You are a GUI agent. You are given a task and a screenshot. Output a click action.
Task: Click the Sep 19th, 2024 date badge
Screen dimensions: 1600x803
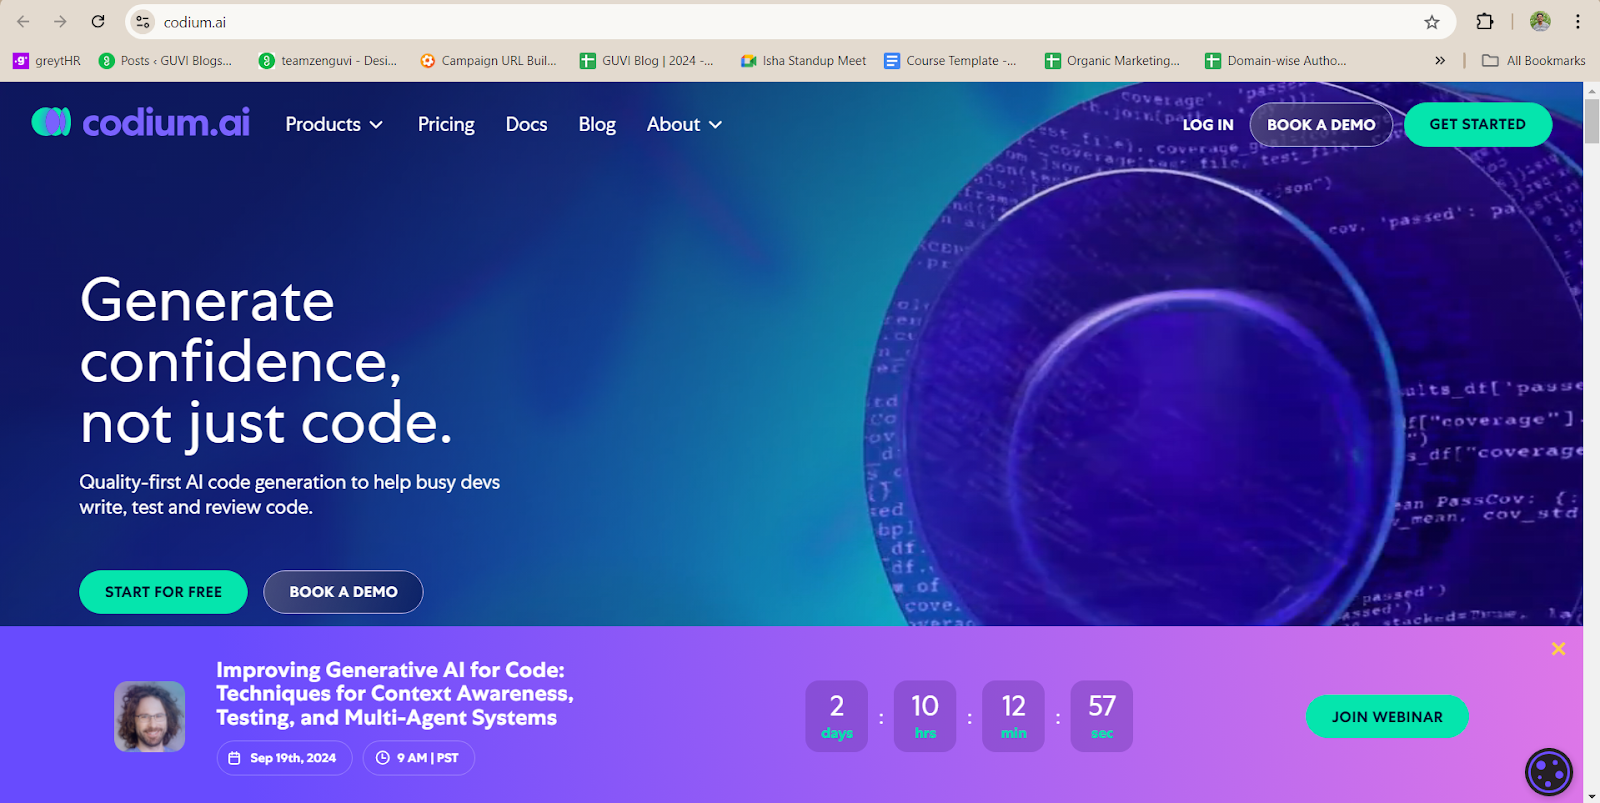(x=284, y=758)
